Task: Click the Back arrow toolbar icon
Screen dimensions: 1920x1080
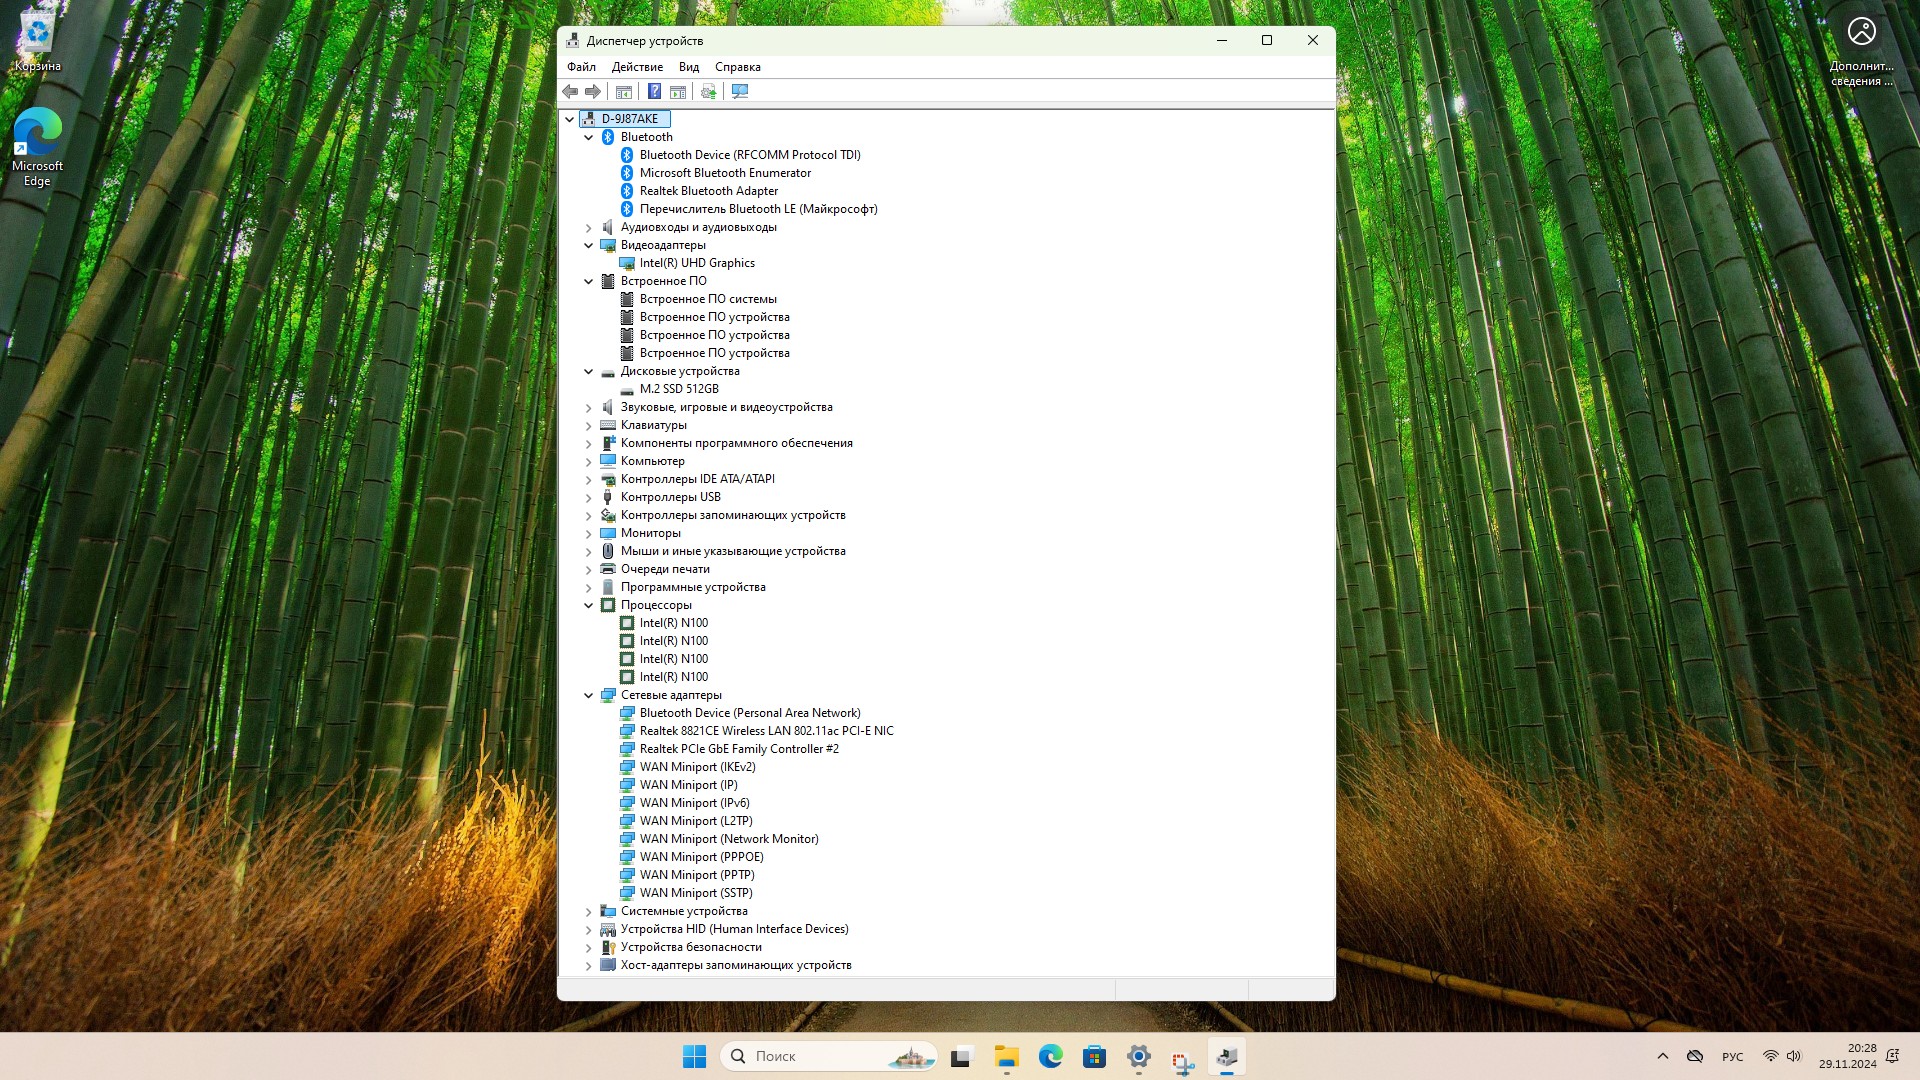Action: (x=570, y=92)
